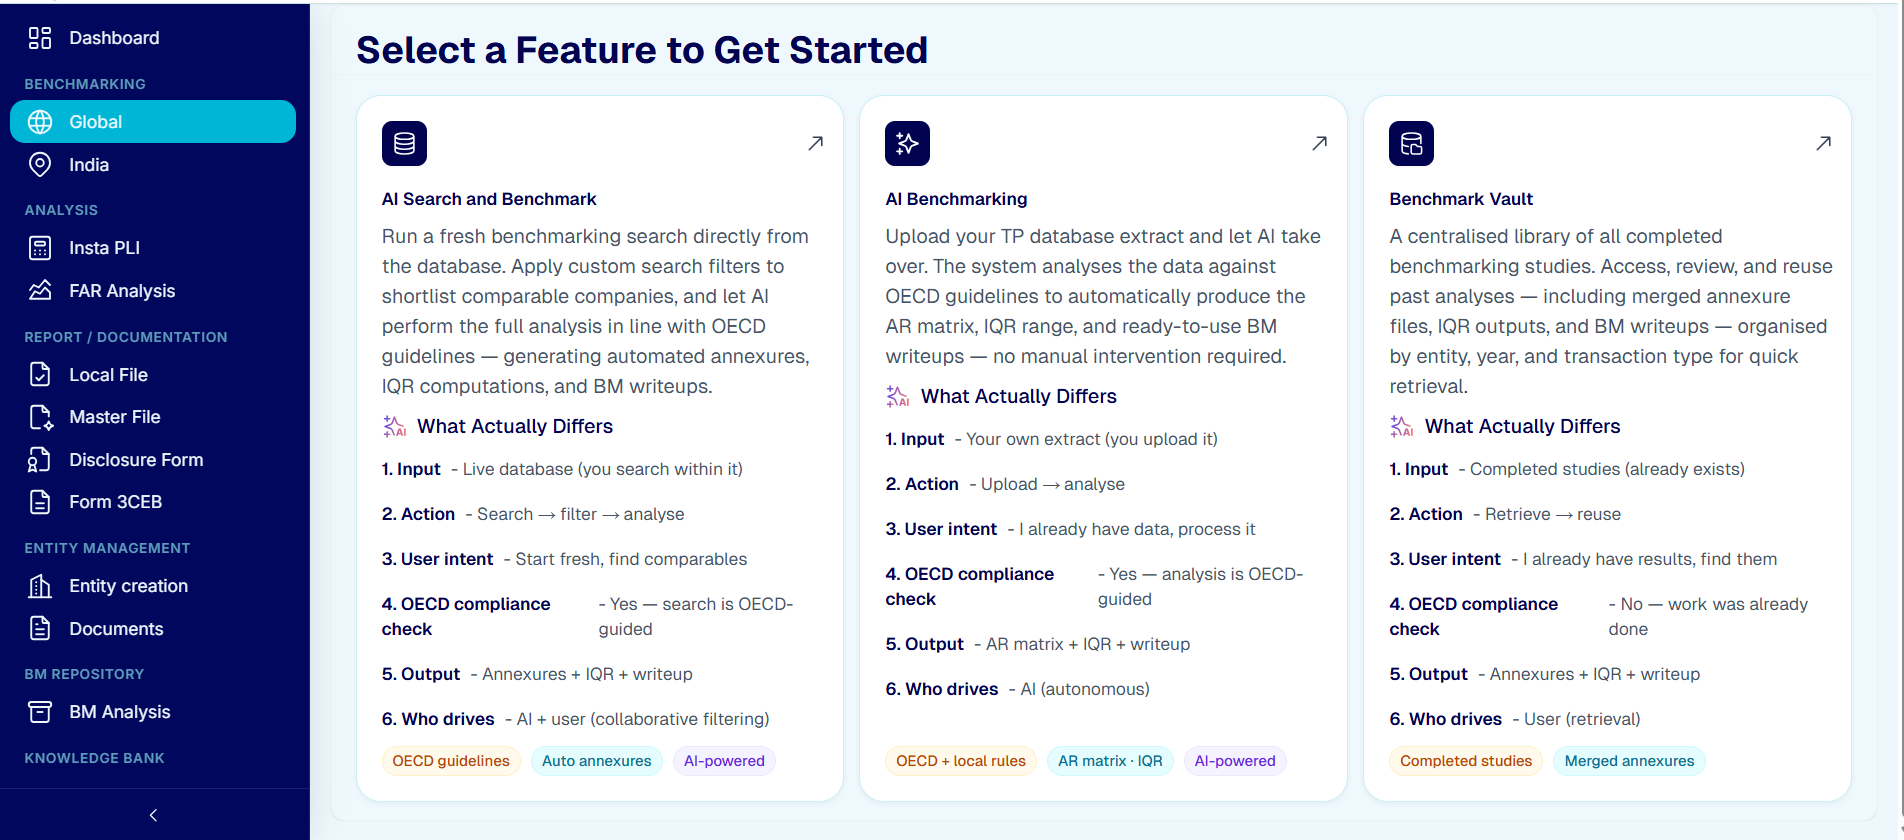
Task: Click the OECD + local rules tag
Action: (x=961, y=761)
